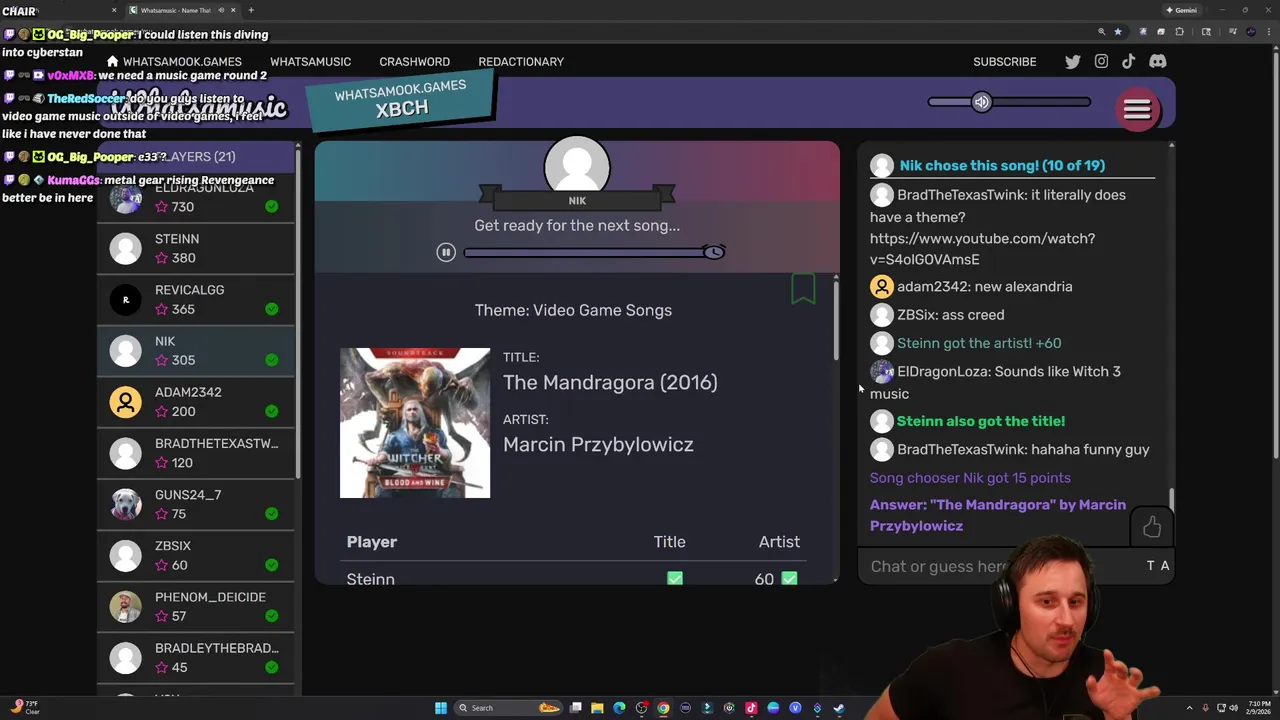Click Chrome icon in taskbar
The height and width of the screenshot is (720, 1280).
point(663,708)
